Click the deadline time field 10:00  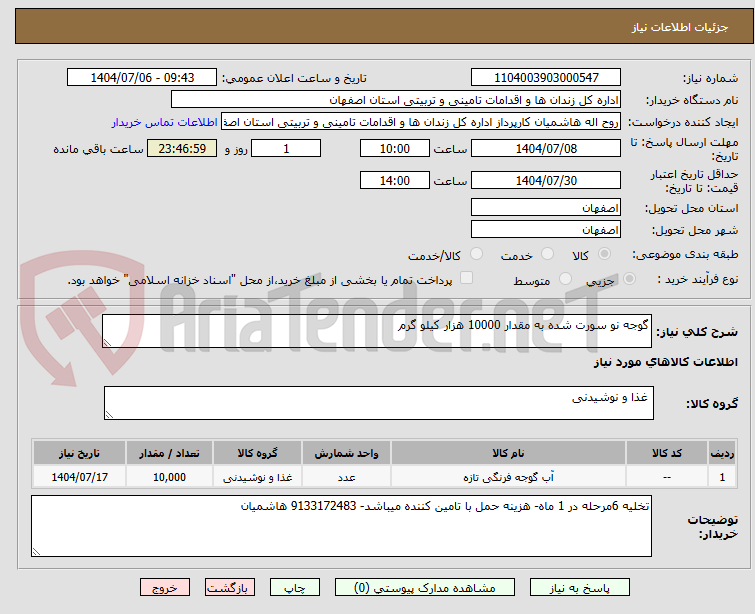[394, 148]
